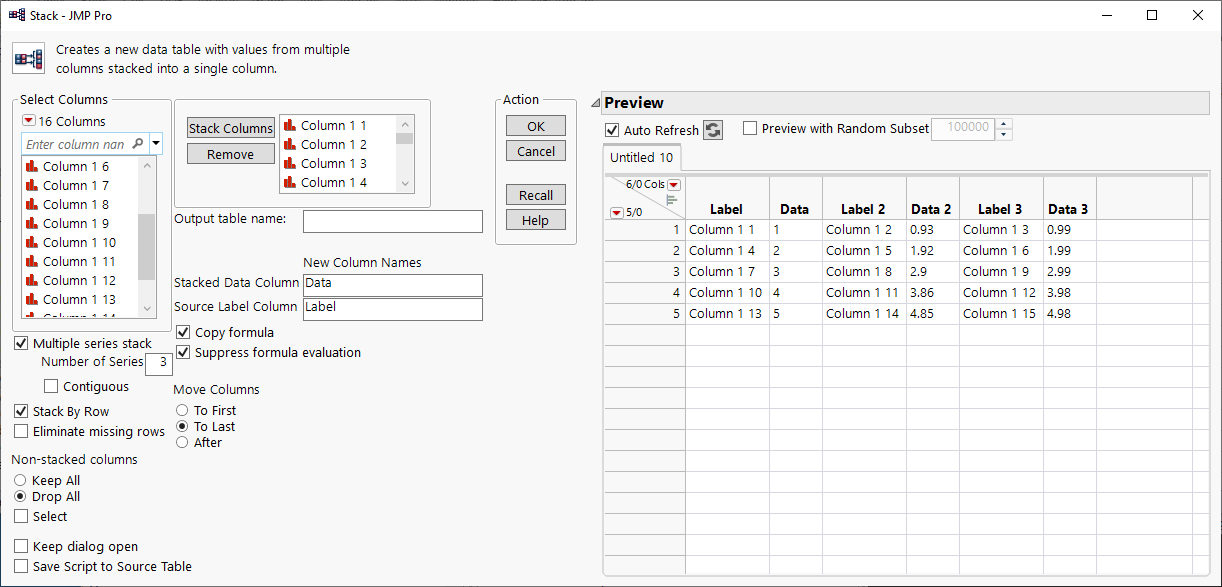Click the Stack dialog header icon
The width and height of the screenshot is (1222, 587).
pyautogui.click(x=27, y=57)
